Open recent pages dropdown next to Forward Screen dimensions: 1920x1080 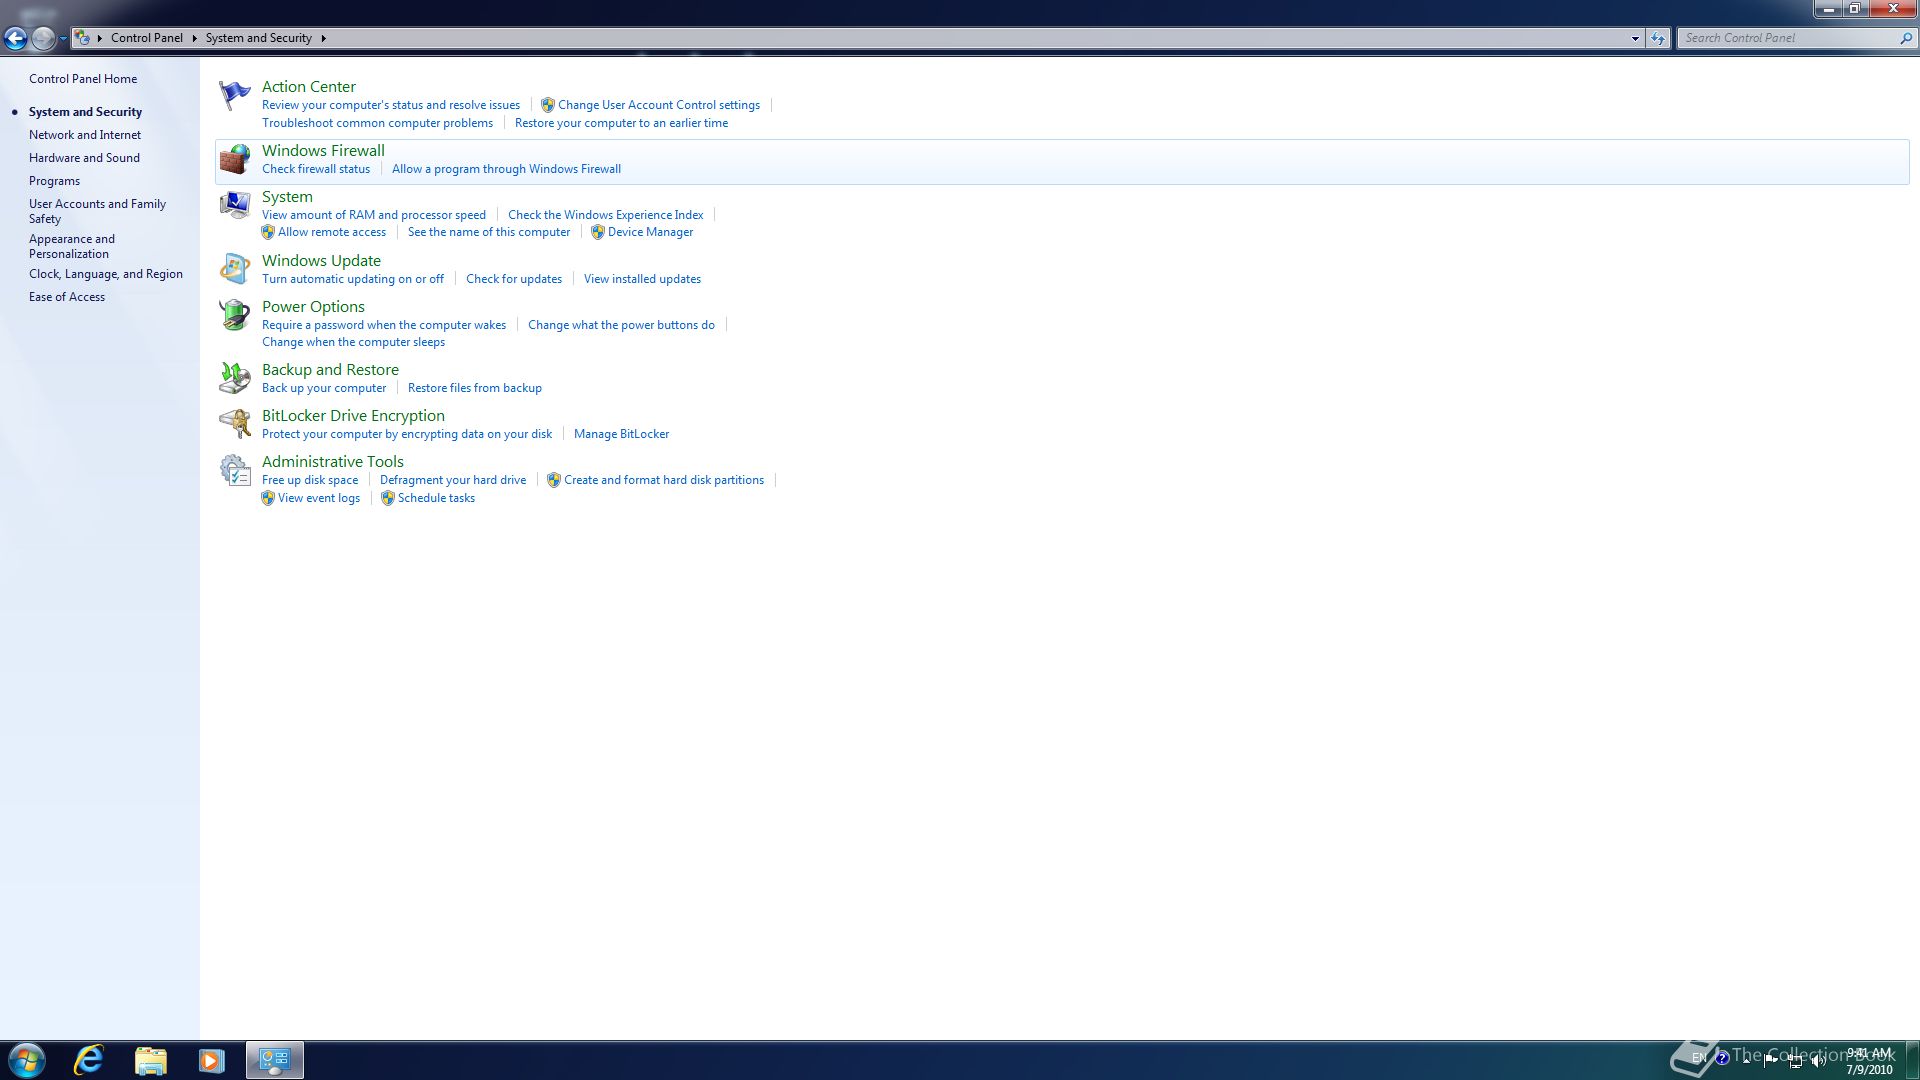pos(63,38)
